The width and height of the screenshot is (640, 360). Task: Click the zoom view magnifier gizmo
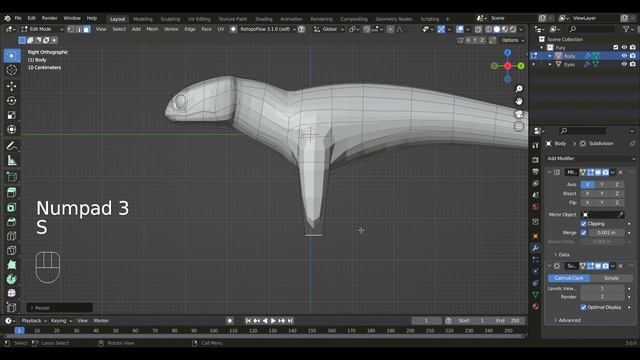519,89
